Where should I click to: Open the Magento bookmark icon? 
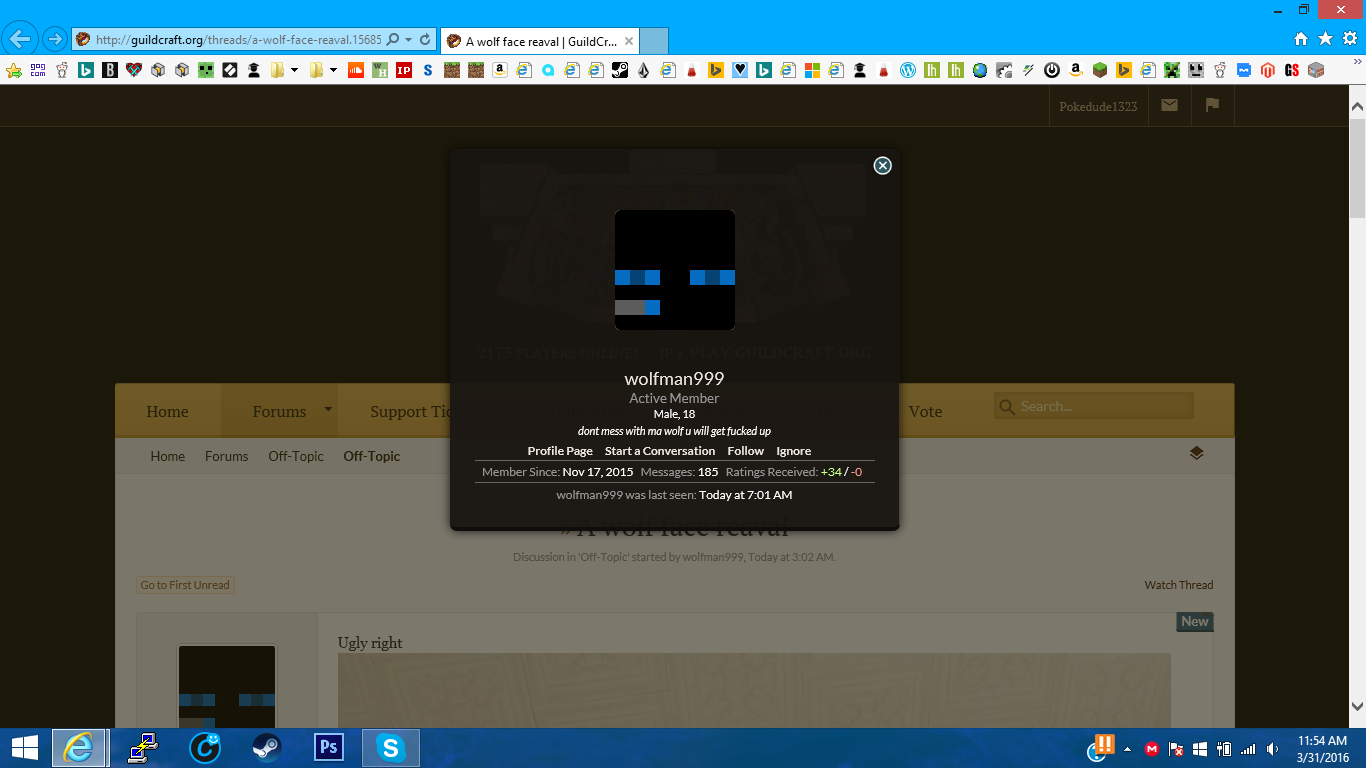point(1268,70)
